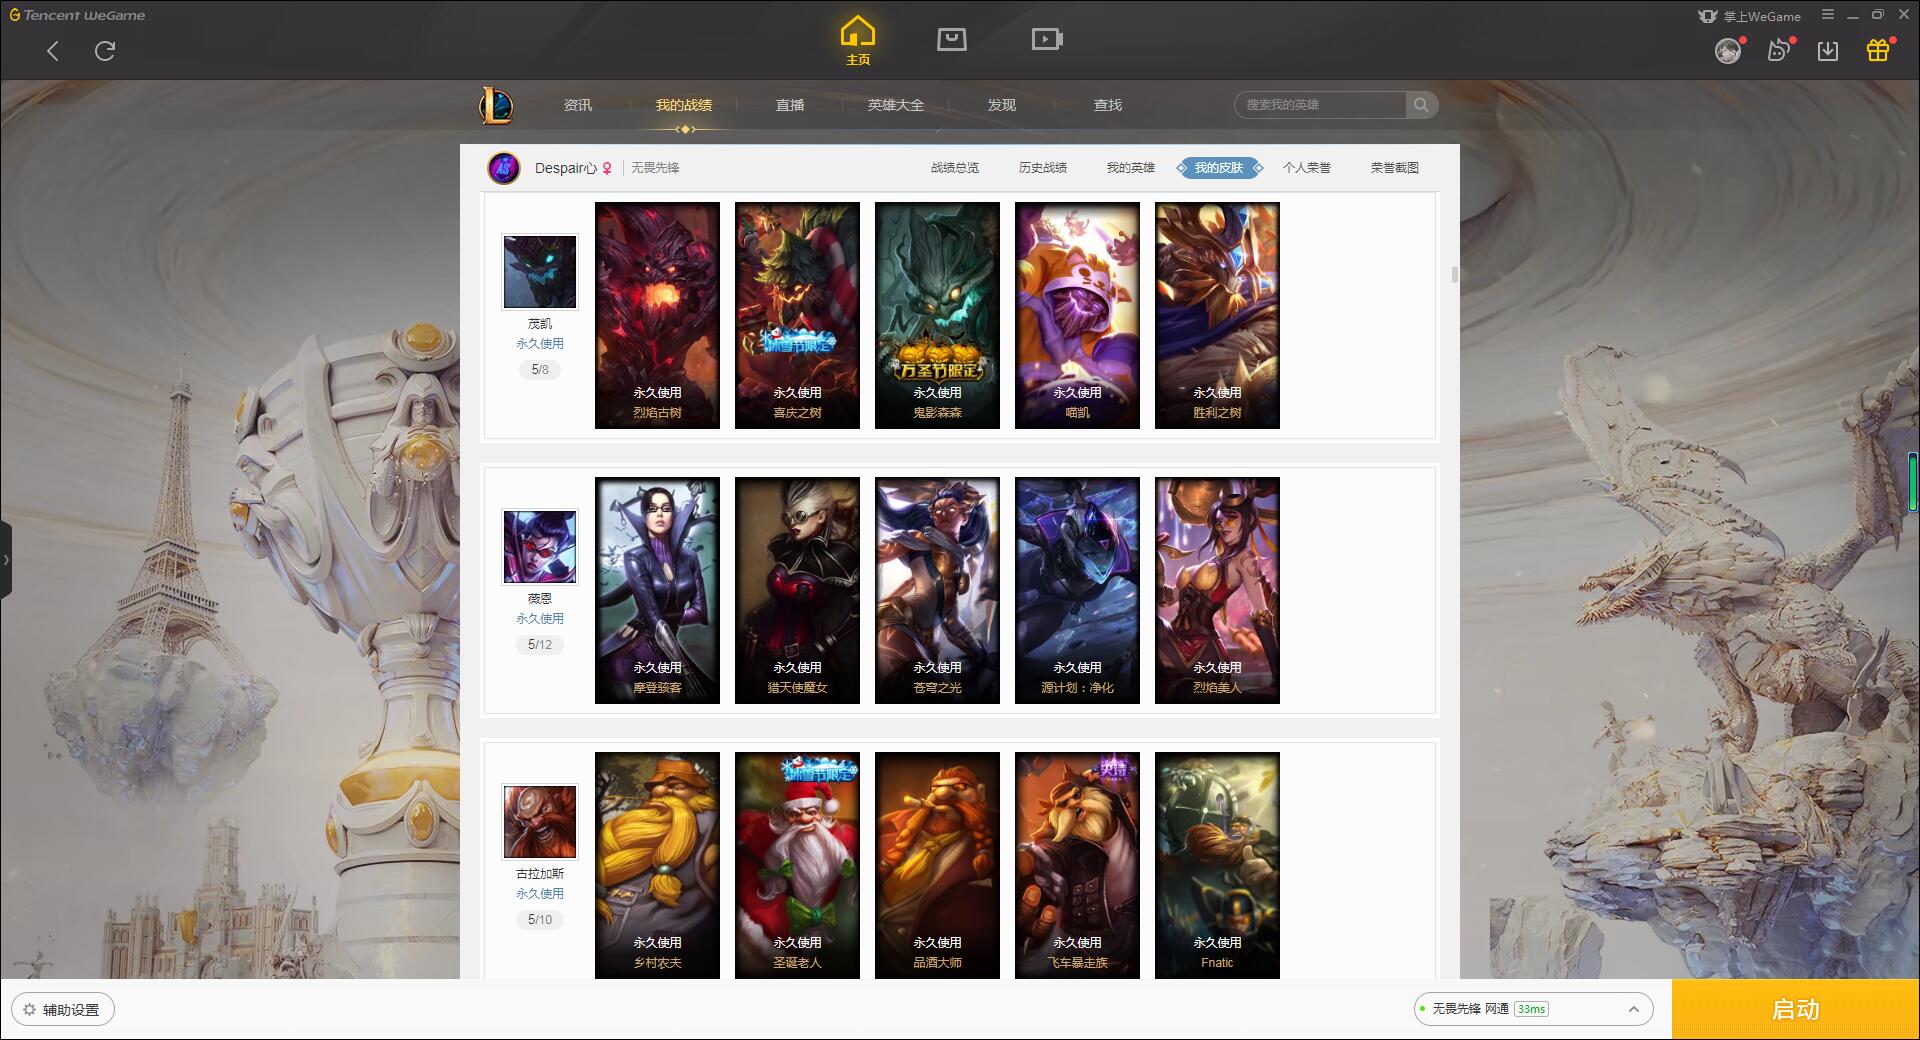Expand the 无畏先锋 网通 server dropdown
This screenshot has height=1040, width=1920.
(x=1533, y=1009)
